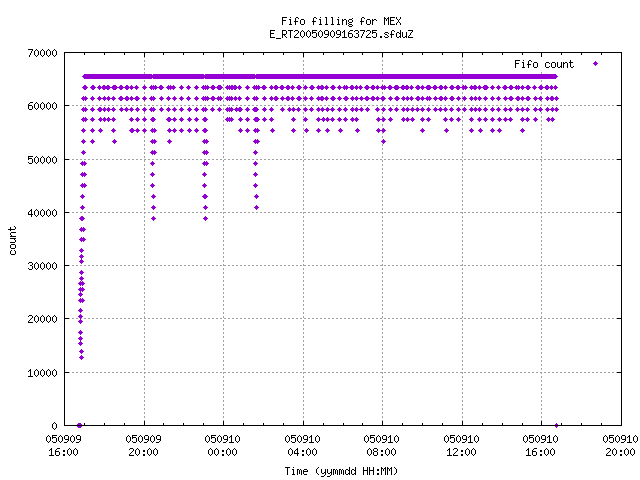This screenshot has height=480, width=640.
Task: Click the x-axis tick label 050910 20:00
Action: pyautogui.click(x=620, y=445)
